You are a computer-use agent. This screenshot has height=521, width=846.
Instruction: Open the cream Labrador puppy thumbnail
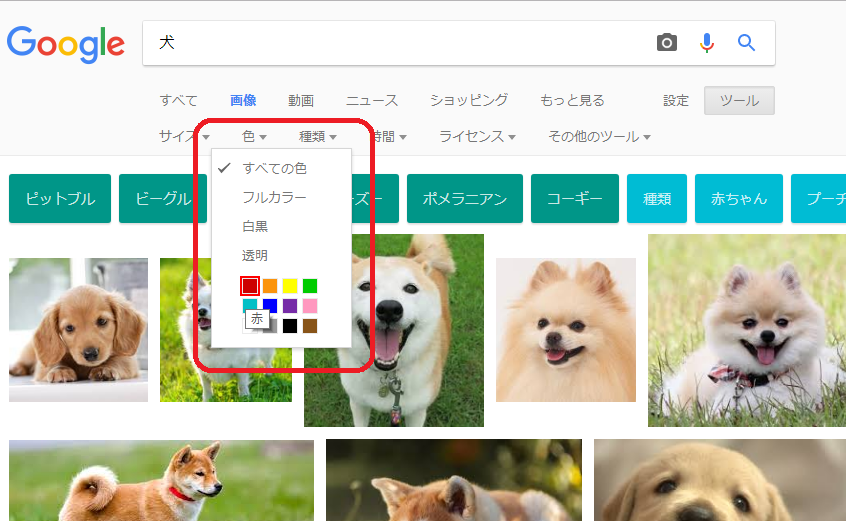click(720, 481)
